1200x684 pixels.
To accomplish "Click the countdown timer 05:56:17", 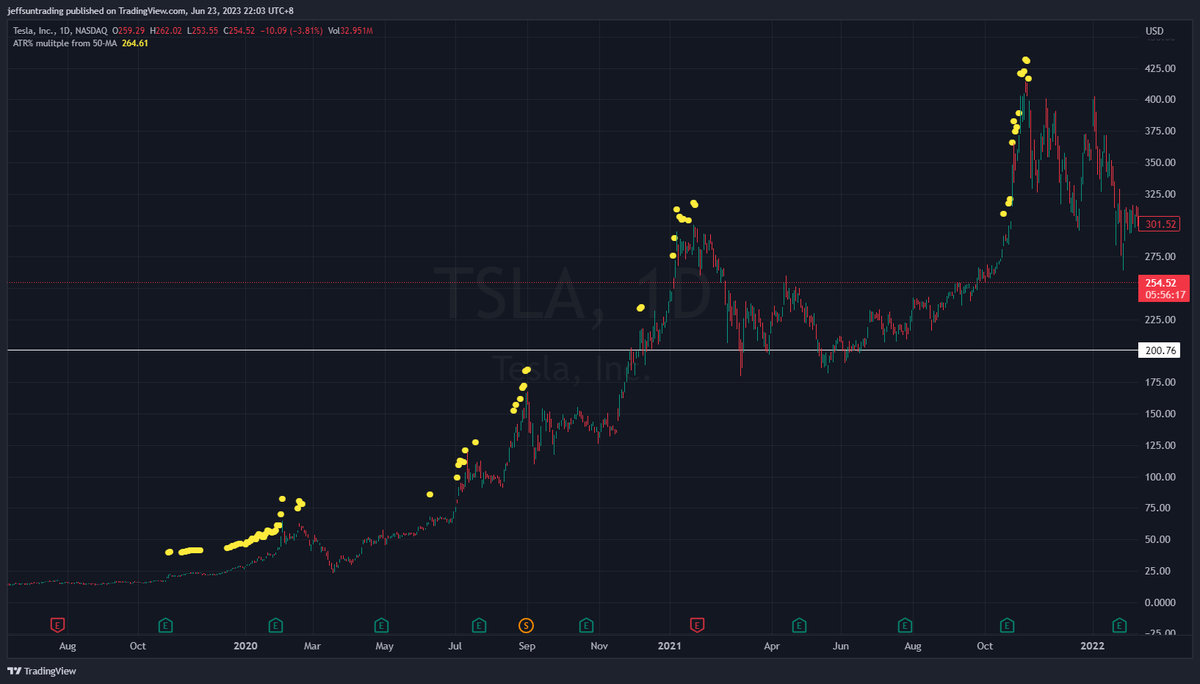I will pos(1165,295).
